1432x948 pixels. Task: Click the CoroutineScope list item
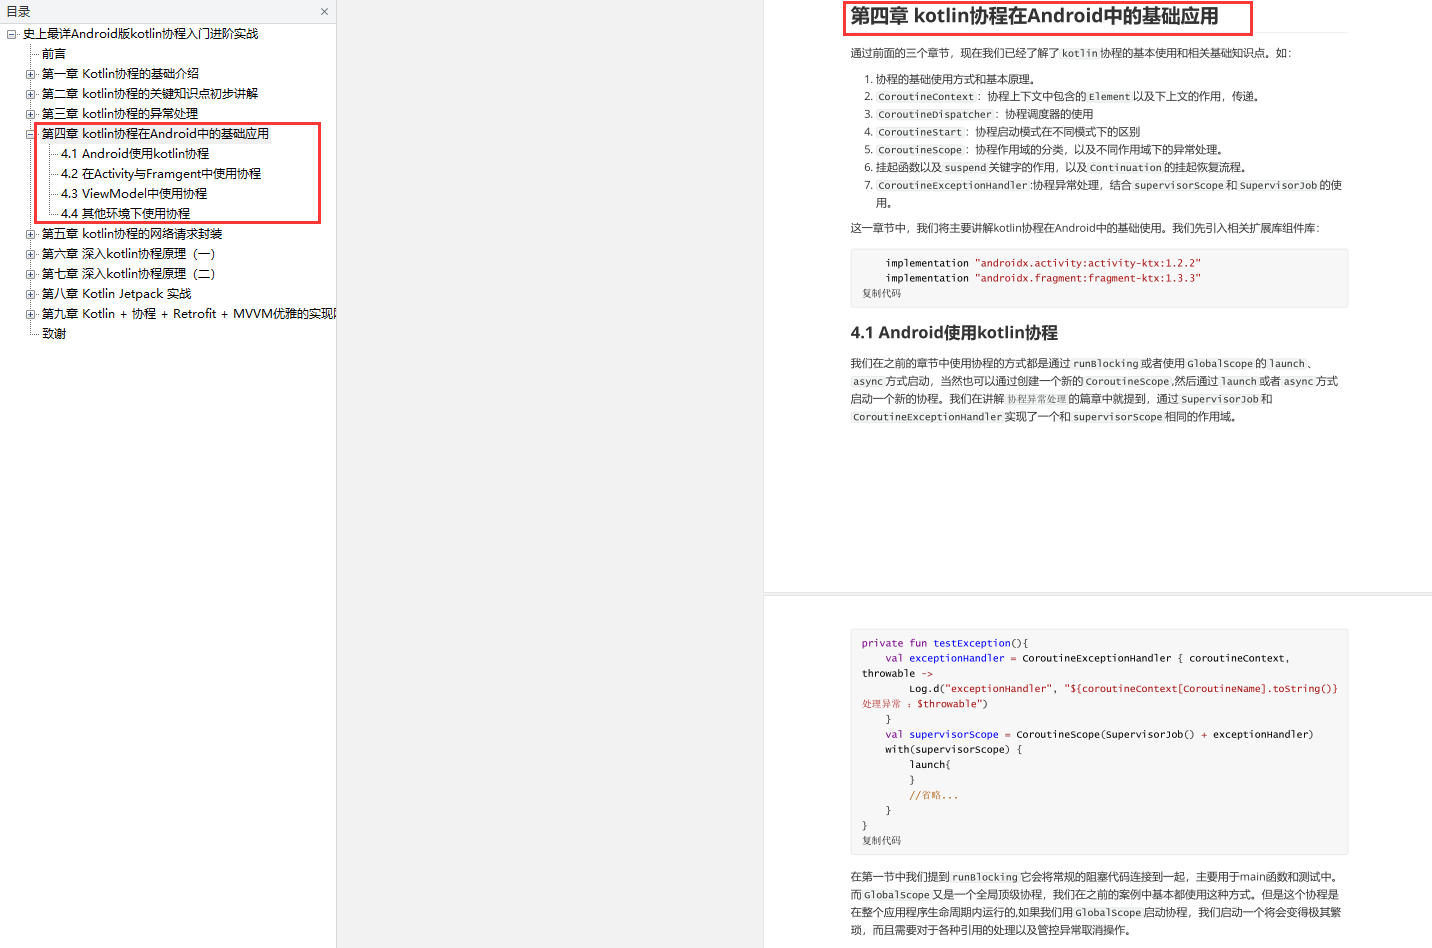(1049, 150)
